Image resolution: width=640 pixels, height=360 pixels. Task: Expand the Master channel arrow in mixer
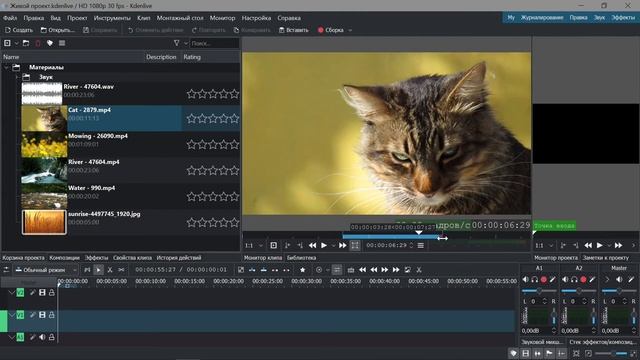[x=607, y=280]
